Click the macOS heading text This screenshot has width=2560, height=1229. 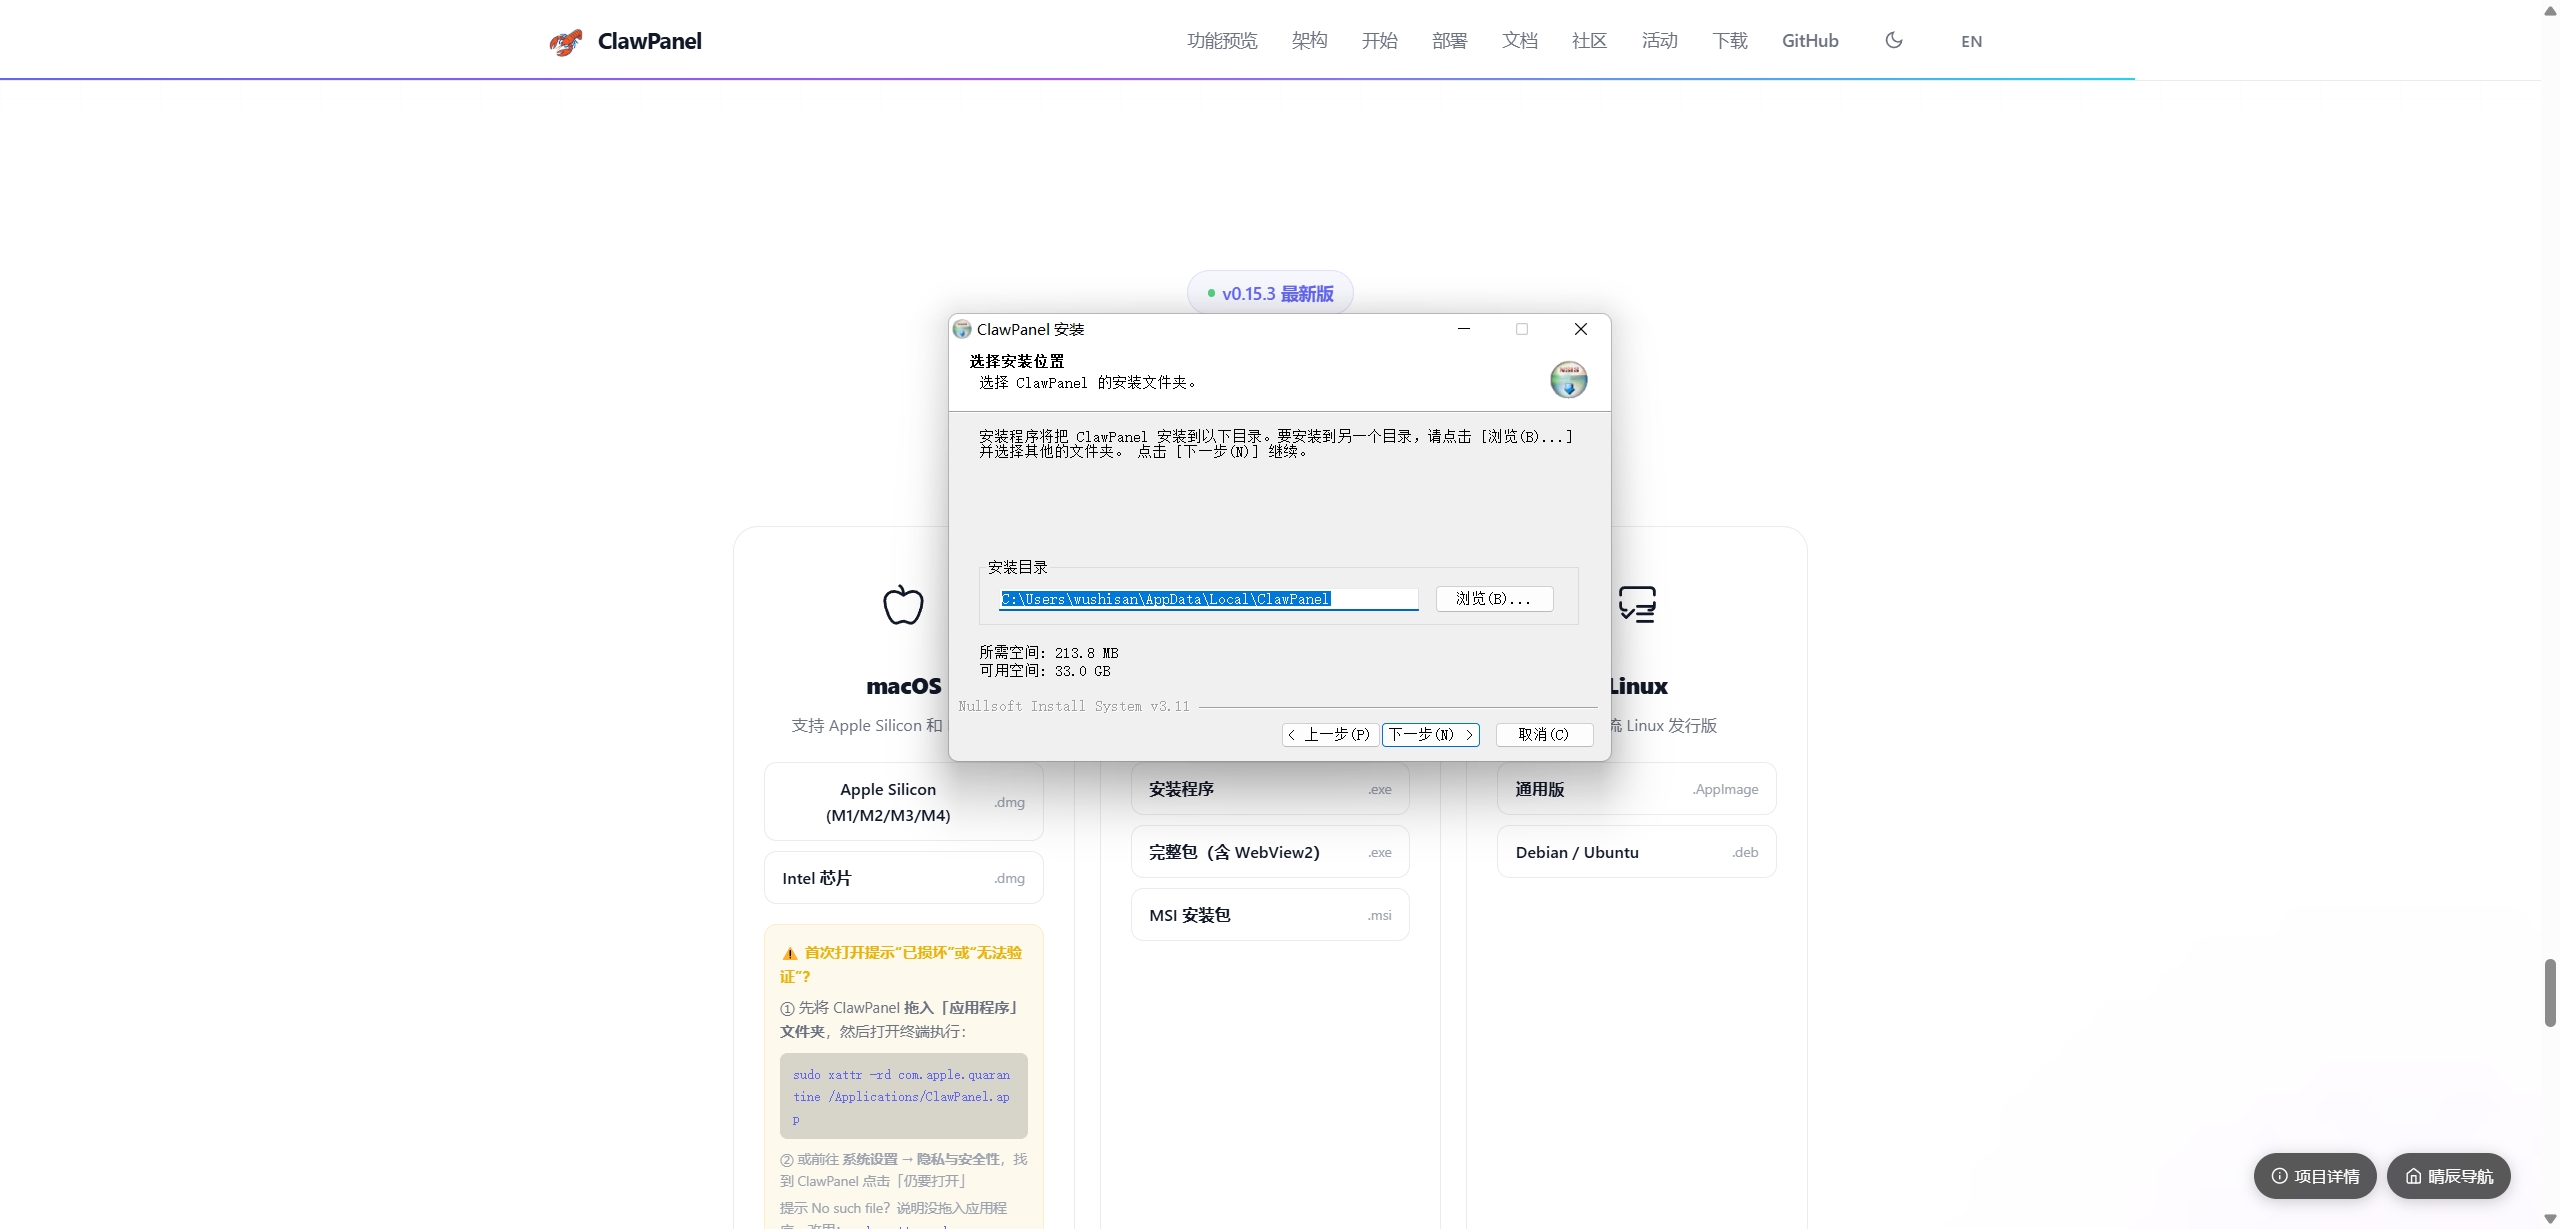click(904, 686)
